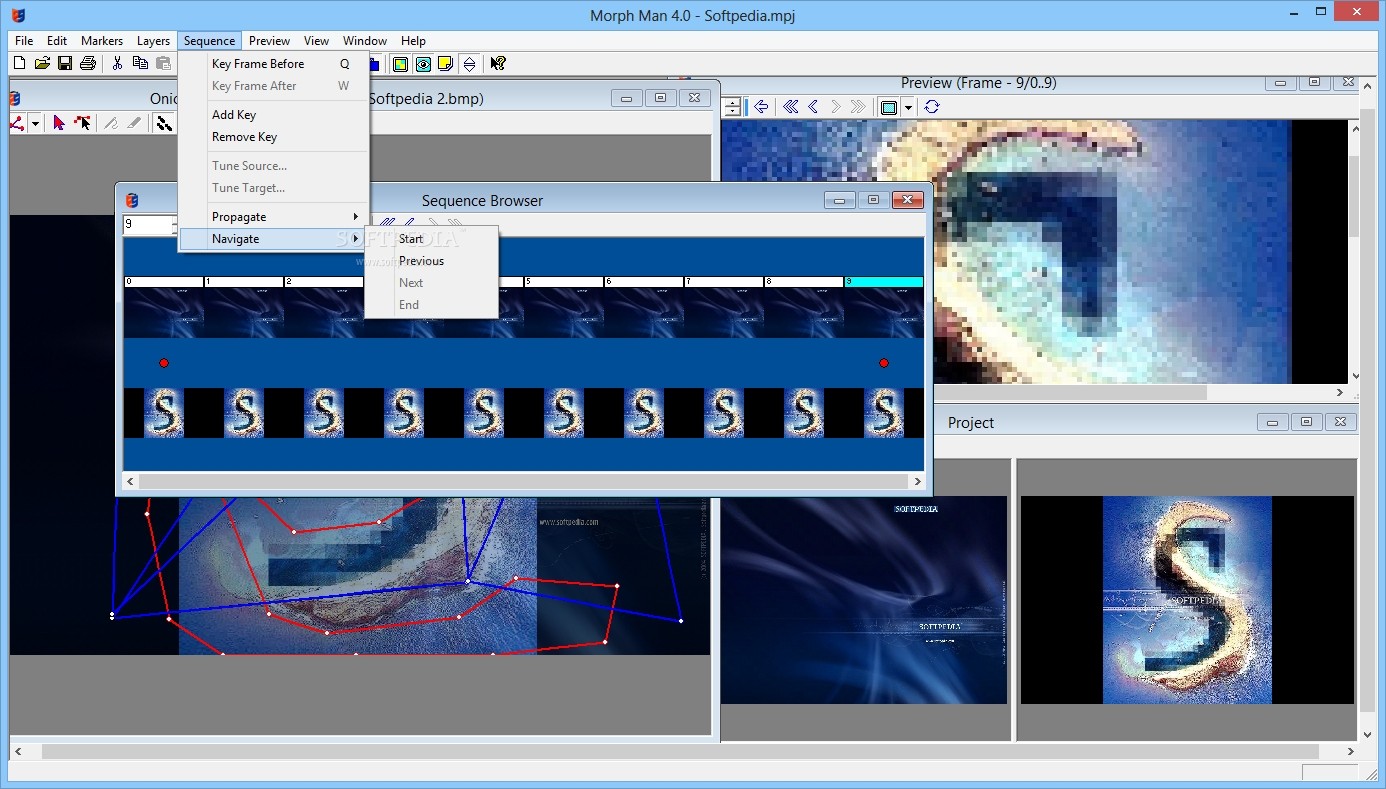
Task: Click the green-yellow picture toolbar icon
Action: coord(400,64)
